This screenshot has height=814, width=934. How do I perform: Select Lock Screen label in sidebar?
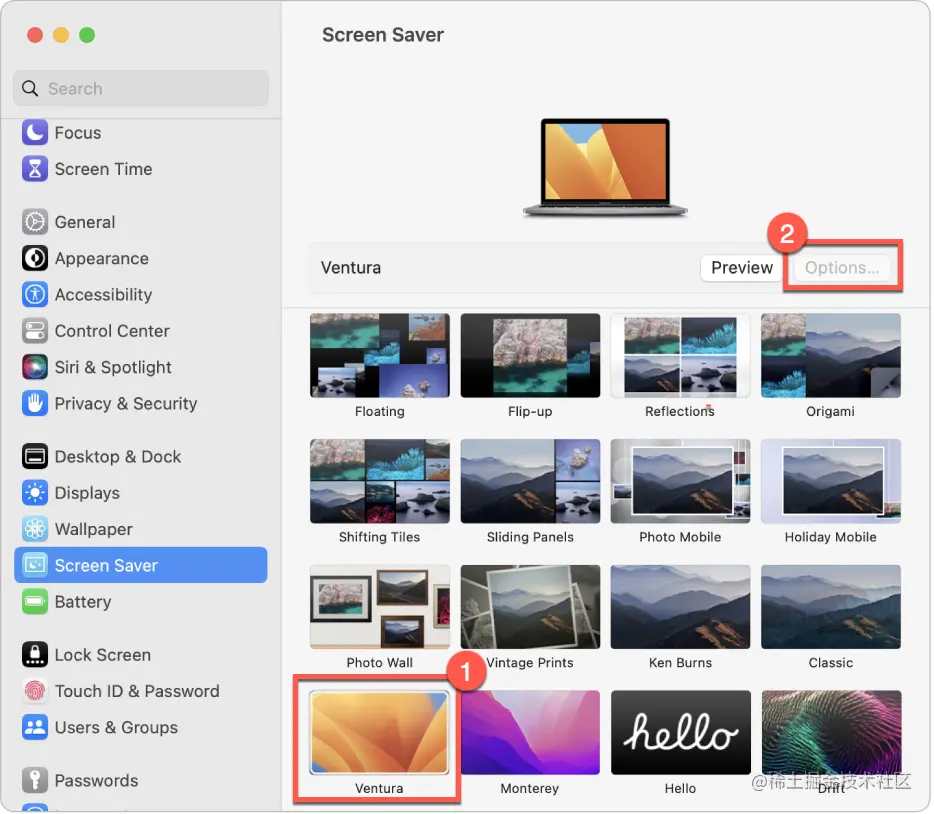pyautogui.click(x=102, y=654)
